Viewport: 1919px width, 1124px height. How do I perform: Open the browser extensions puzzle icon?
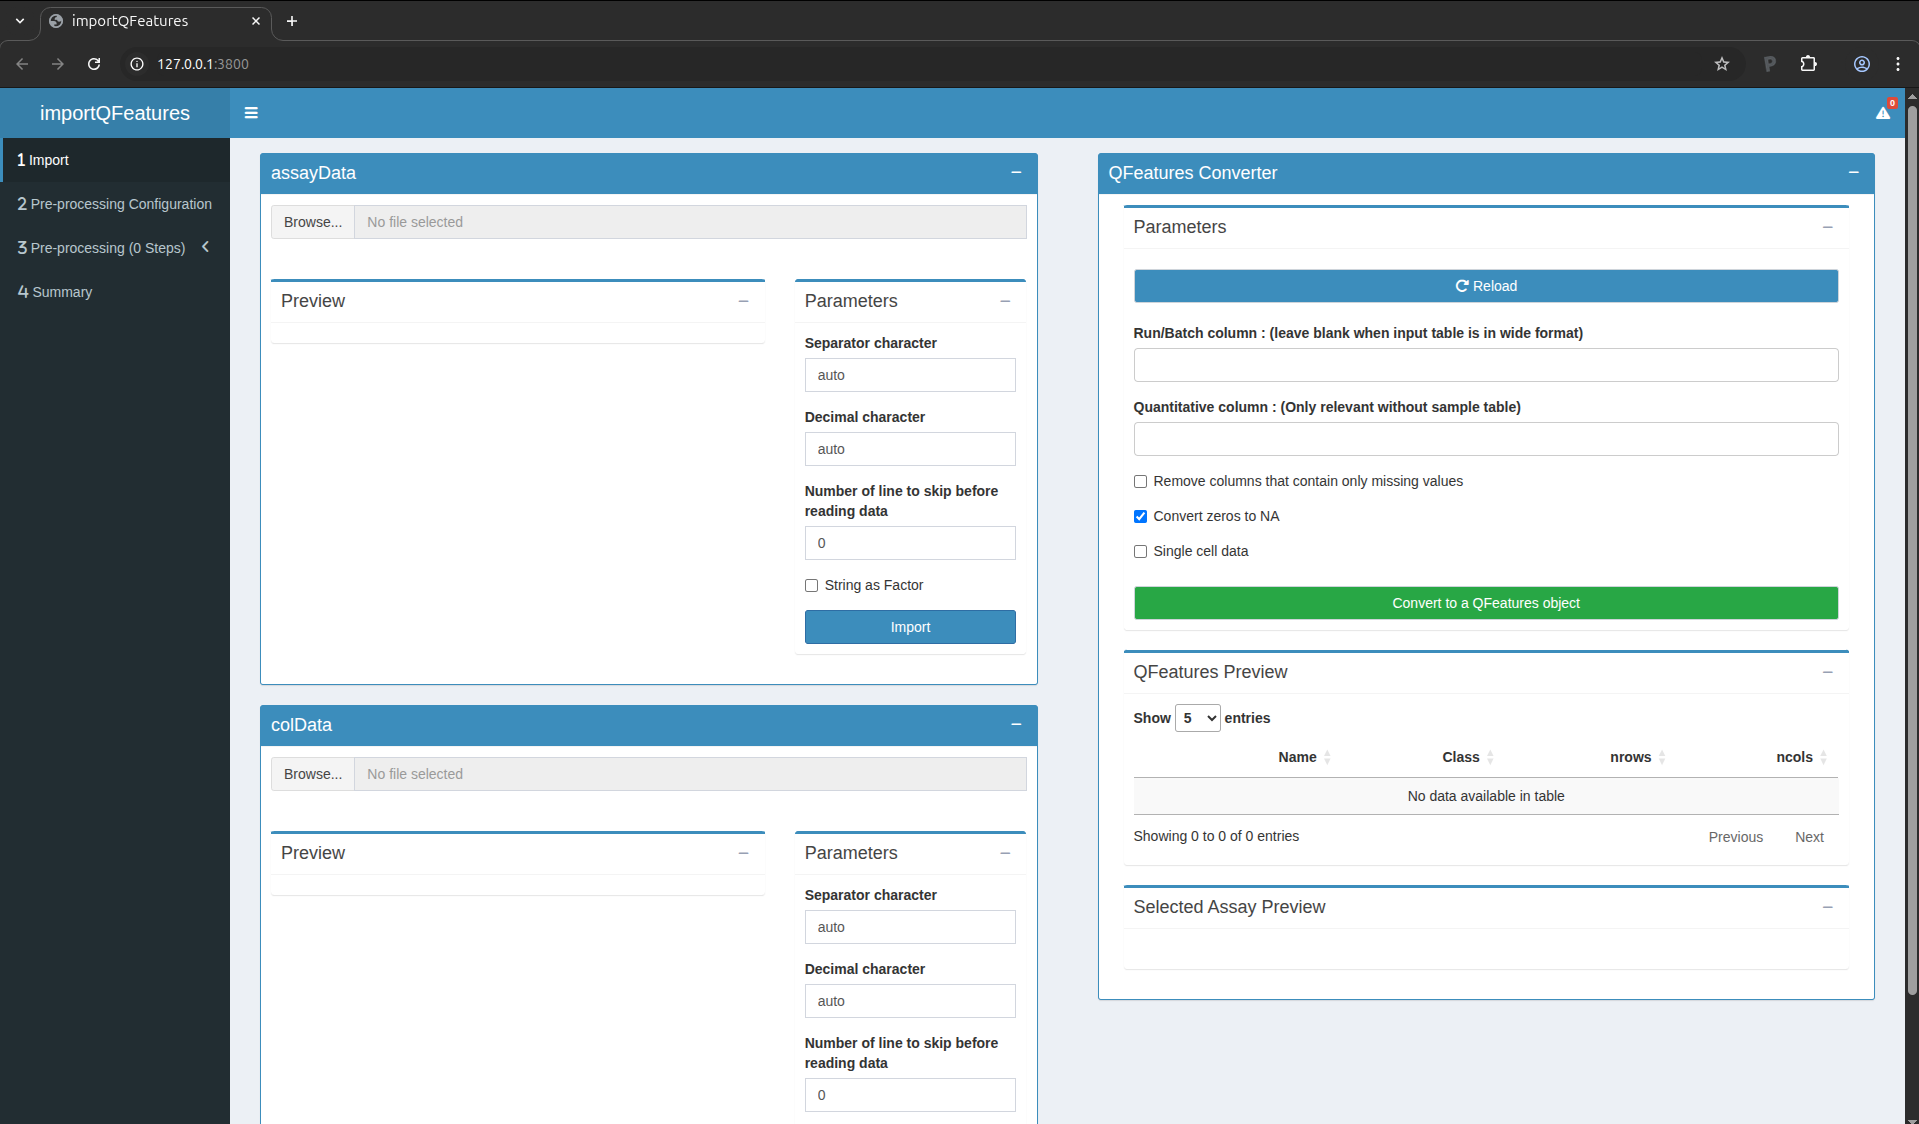point(1808,64)
